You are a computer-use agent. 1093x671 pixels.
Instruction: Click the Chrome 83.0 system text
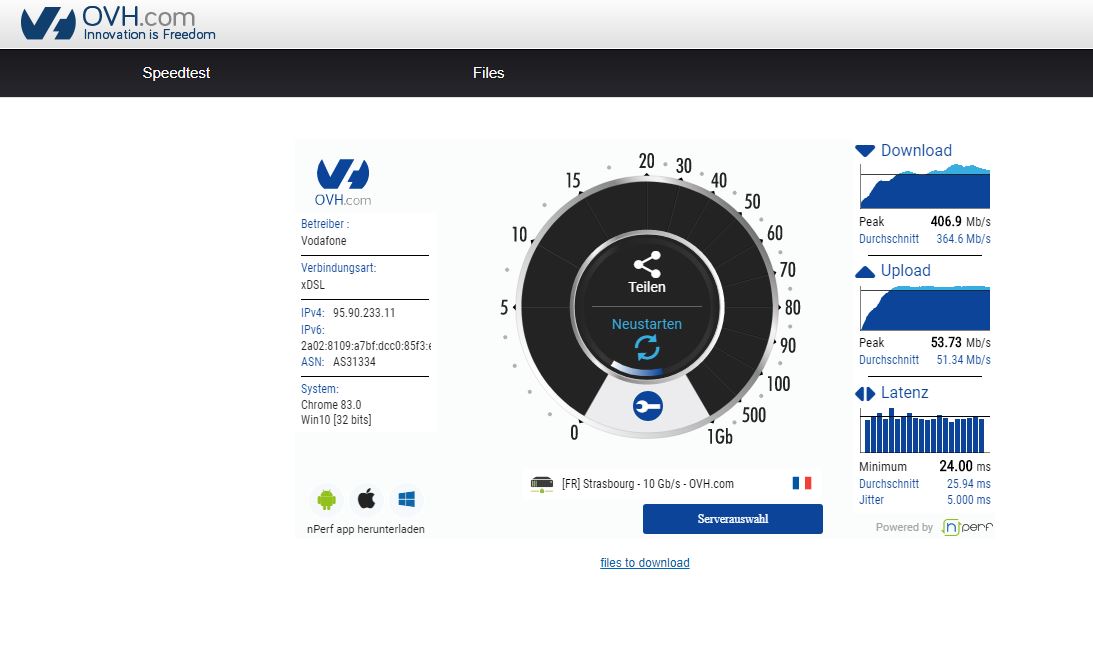pos(331,404)
